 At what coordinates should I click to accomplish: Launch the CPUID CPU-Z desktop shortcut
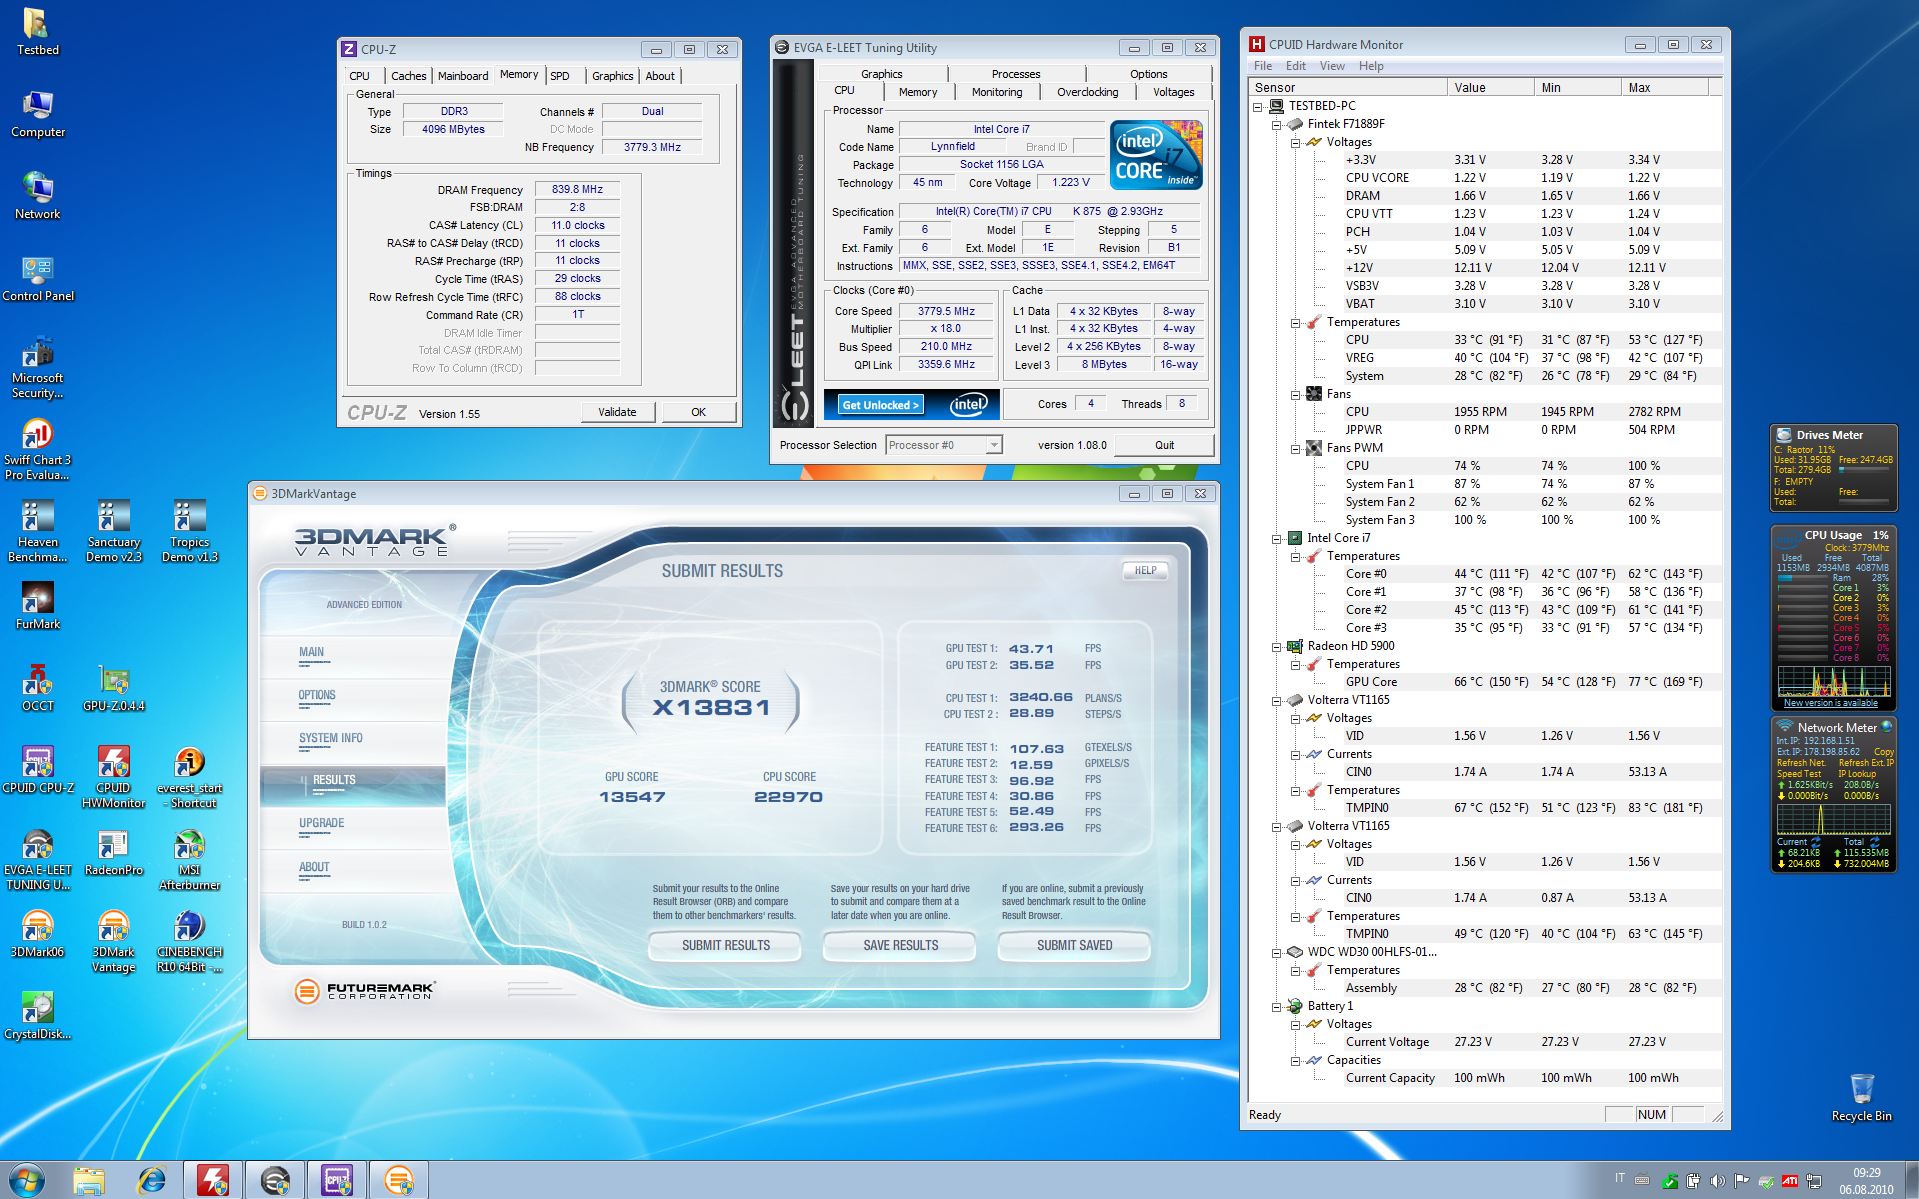37,770
